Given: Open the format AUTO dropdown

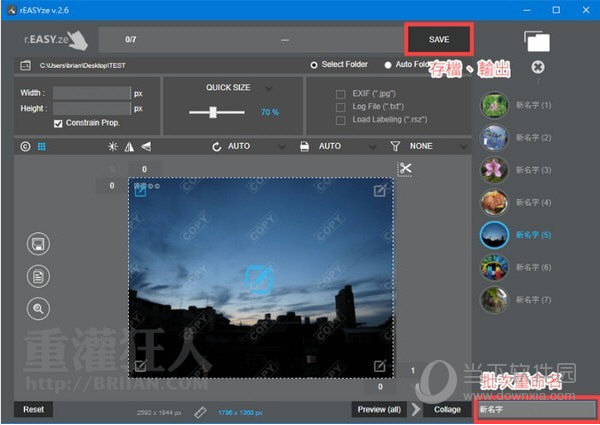Looking at the screenshot, I should 372,147.
